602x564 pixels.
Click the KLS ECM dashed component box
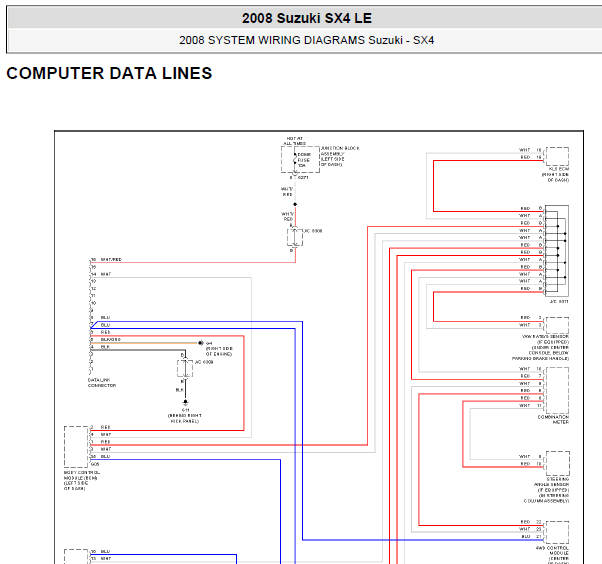click(x=557, y=156)
